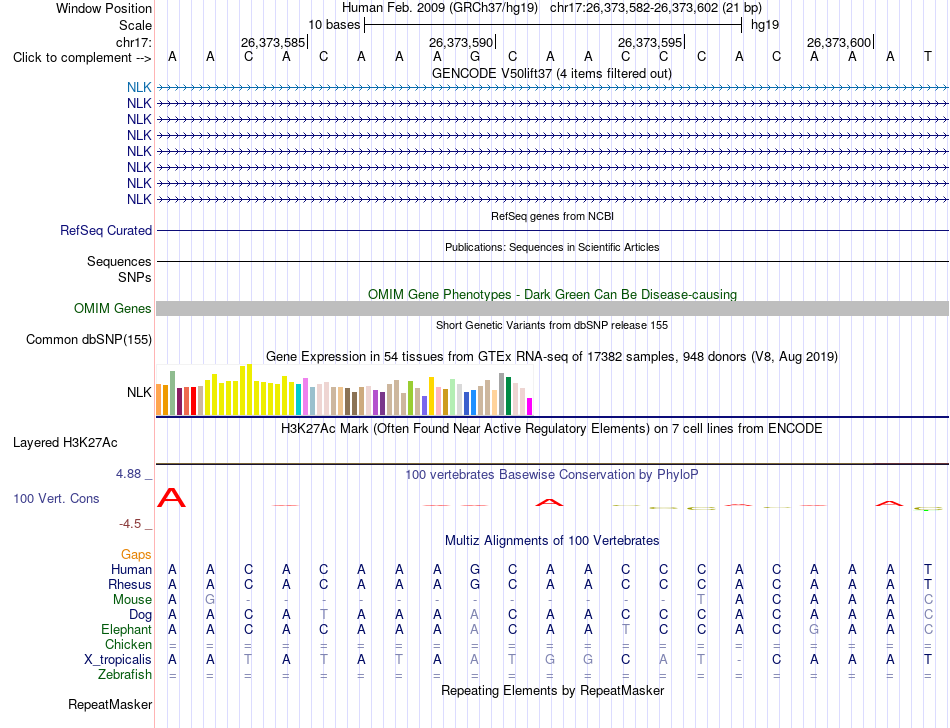Click the Human species label

point(131,569)
